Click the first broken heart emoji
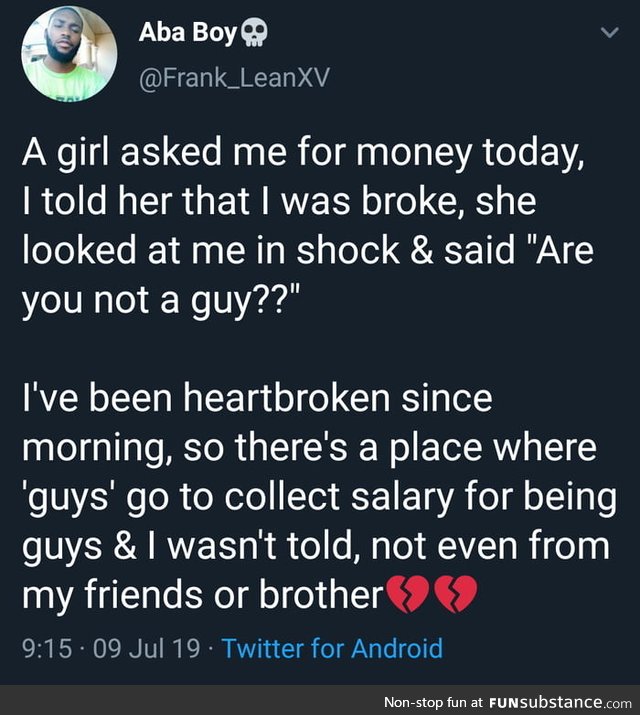640x715 pixels. (407, 594)
